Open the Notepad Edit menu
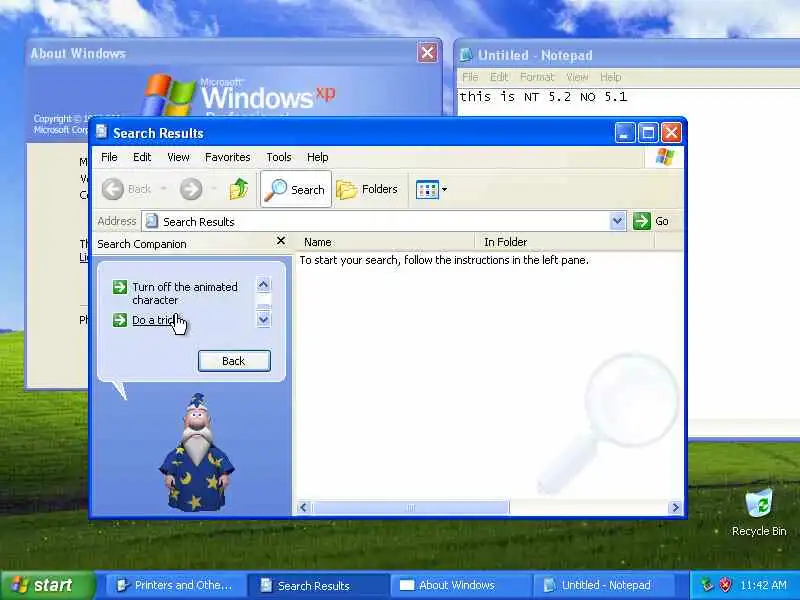This screenshot has width=800, height=600. [x=499, y=77]
